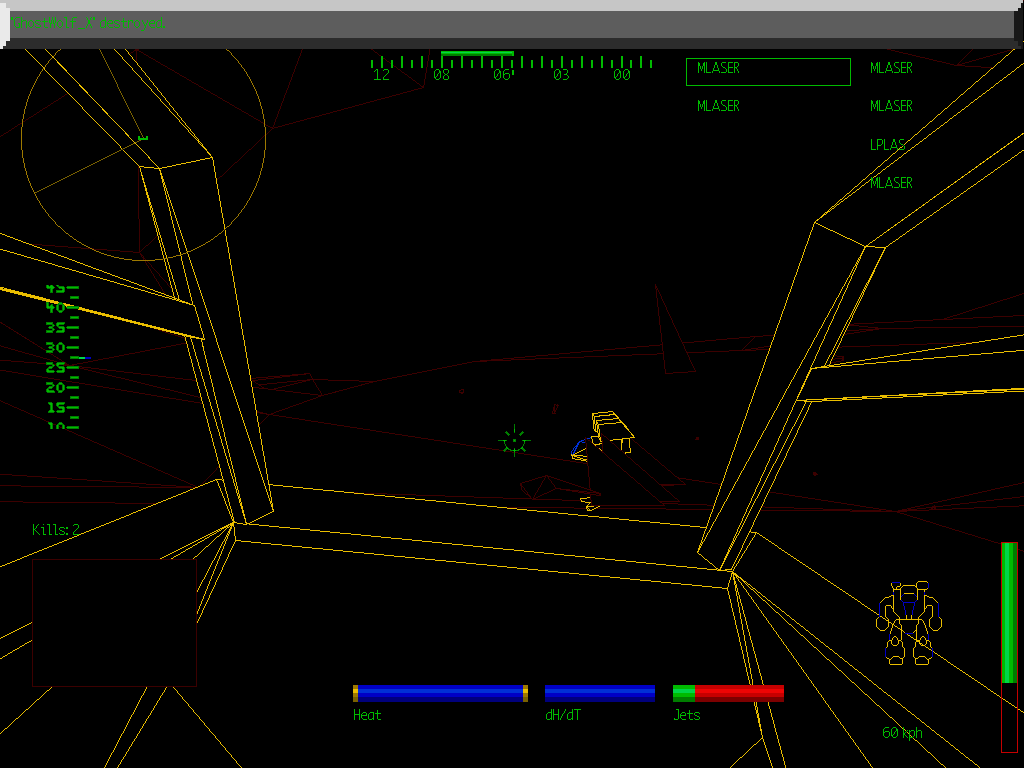Select the highlighted MLASER weapon group
The image size is (1024, 768).
(x=766, y=69)
